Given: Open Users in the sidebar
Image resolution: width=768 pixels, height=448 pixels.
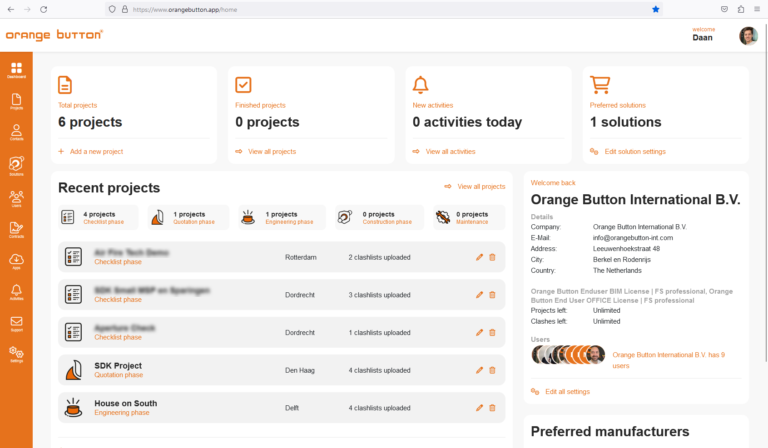Looking at the screenshot, I should coord(16,198).
